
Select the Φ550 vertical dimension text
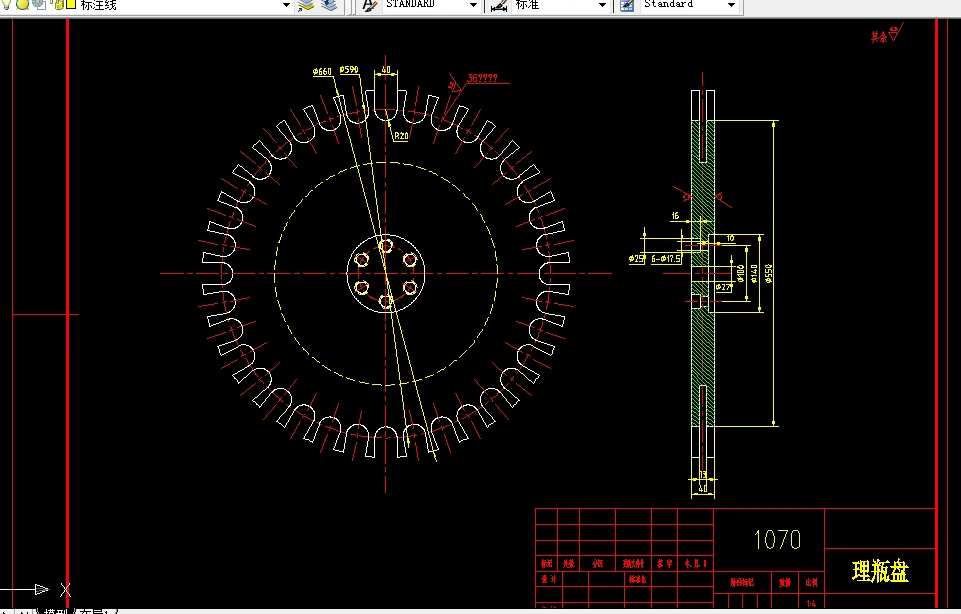(x=769, y=273)
